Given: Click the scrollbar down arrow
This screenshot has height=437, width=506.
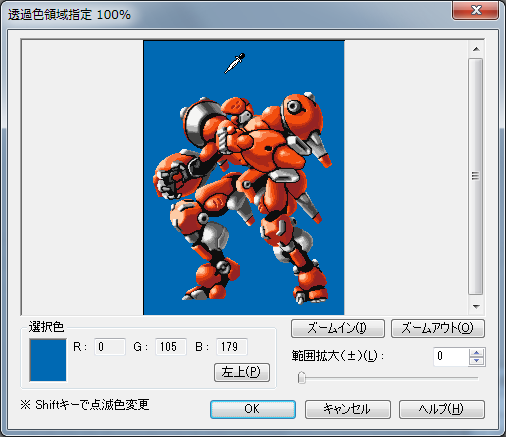Looking at the screenshot, I should pyautogui.click(x=476, y=306).
